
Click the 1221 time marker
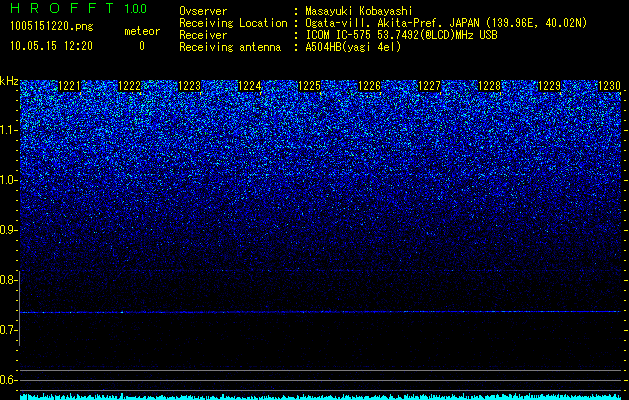tap(70, 86)
